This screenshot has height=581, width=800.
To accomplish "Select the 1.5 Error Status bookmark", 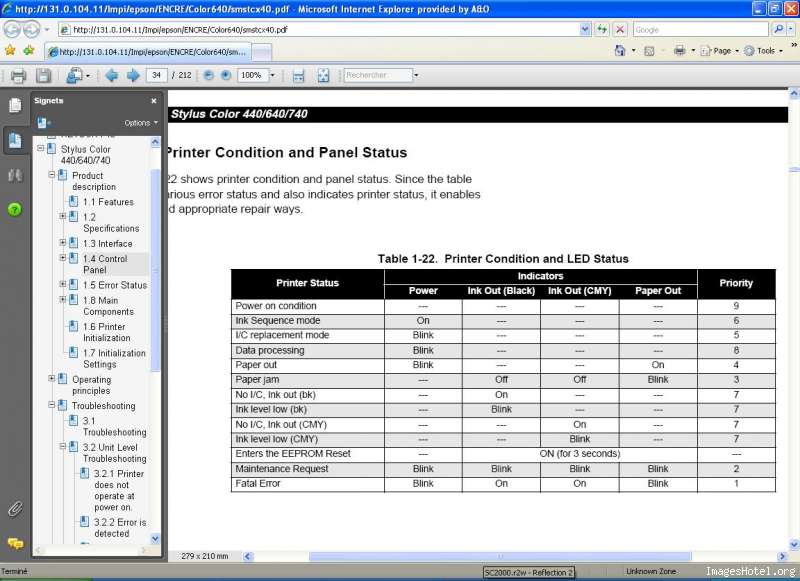I will 115,285.
